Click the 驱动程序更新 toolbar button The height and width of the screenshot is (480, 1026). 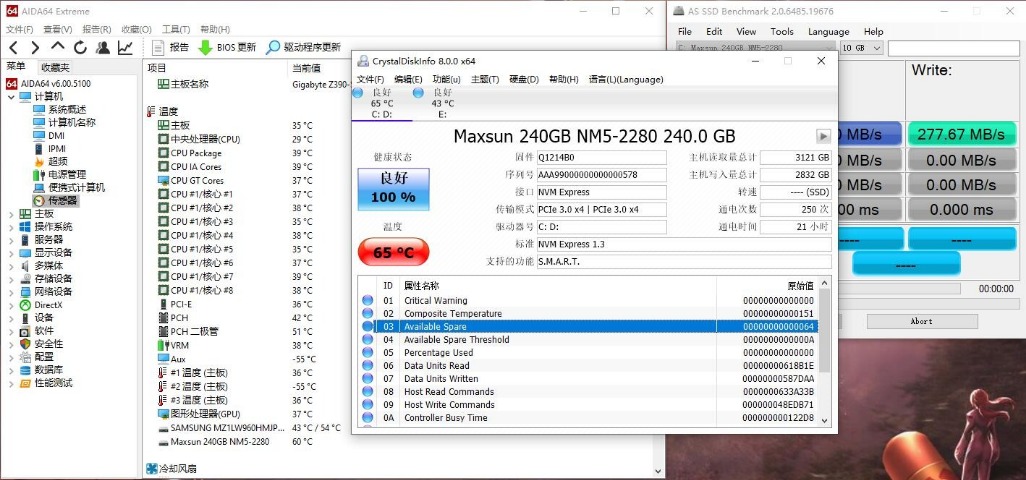pyautogui.click(x=304, y=47)
